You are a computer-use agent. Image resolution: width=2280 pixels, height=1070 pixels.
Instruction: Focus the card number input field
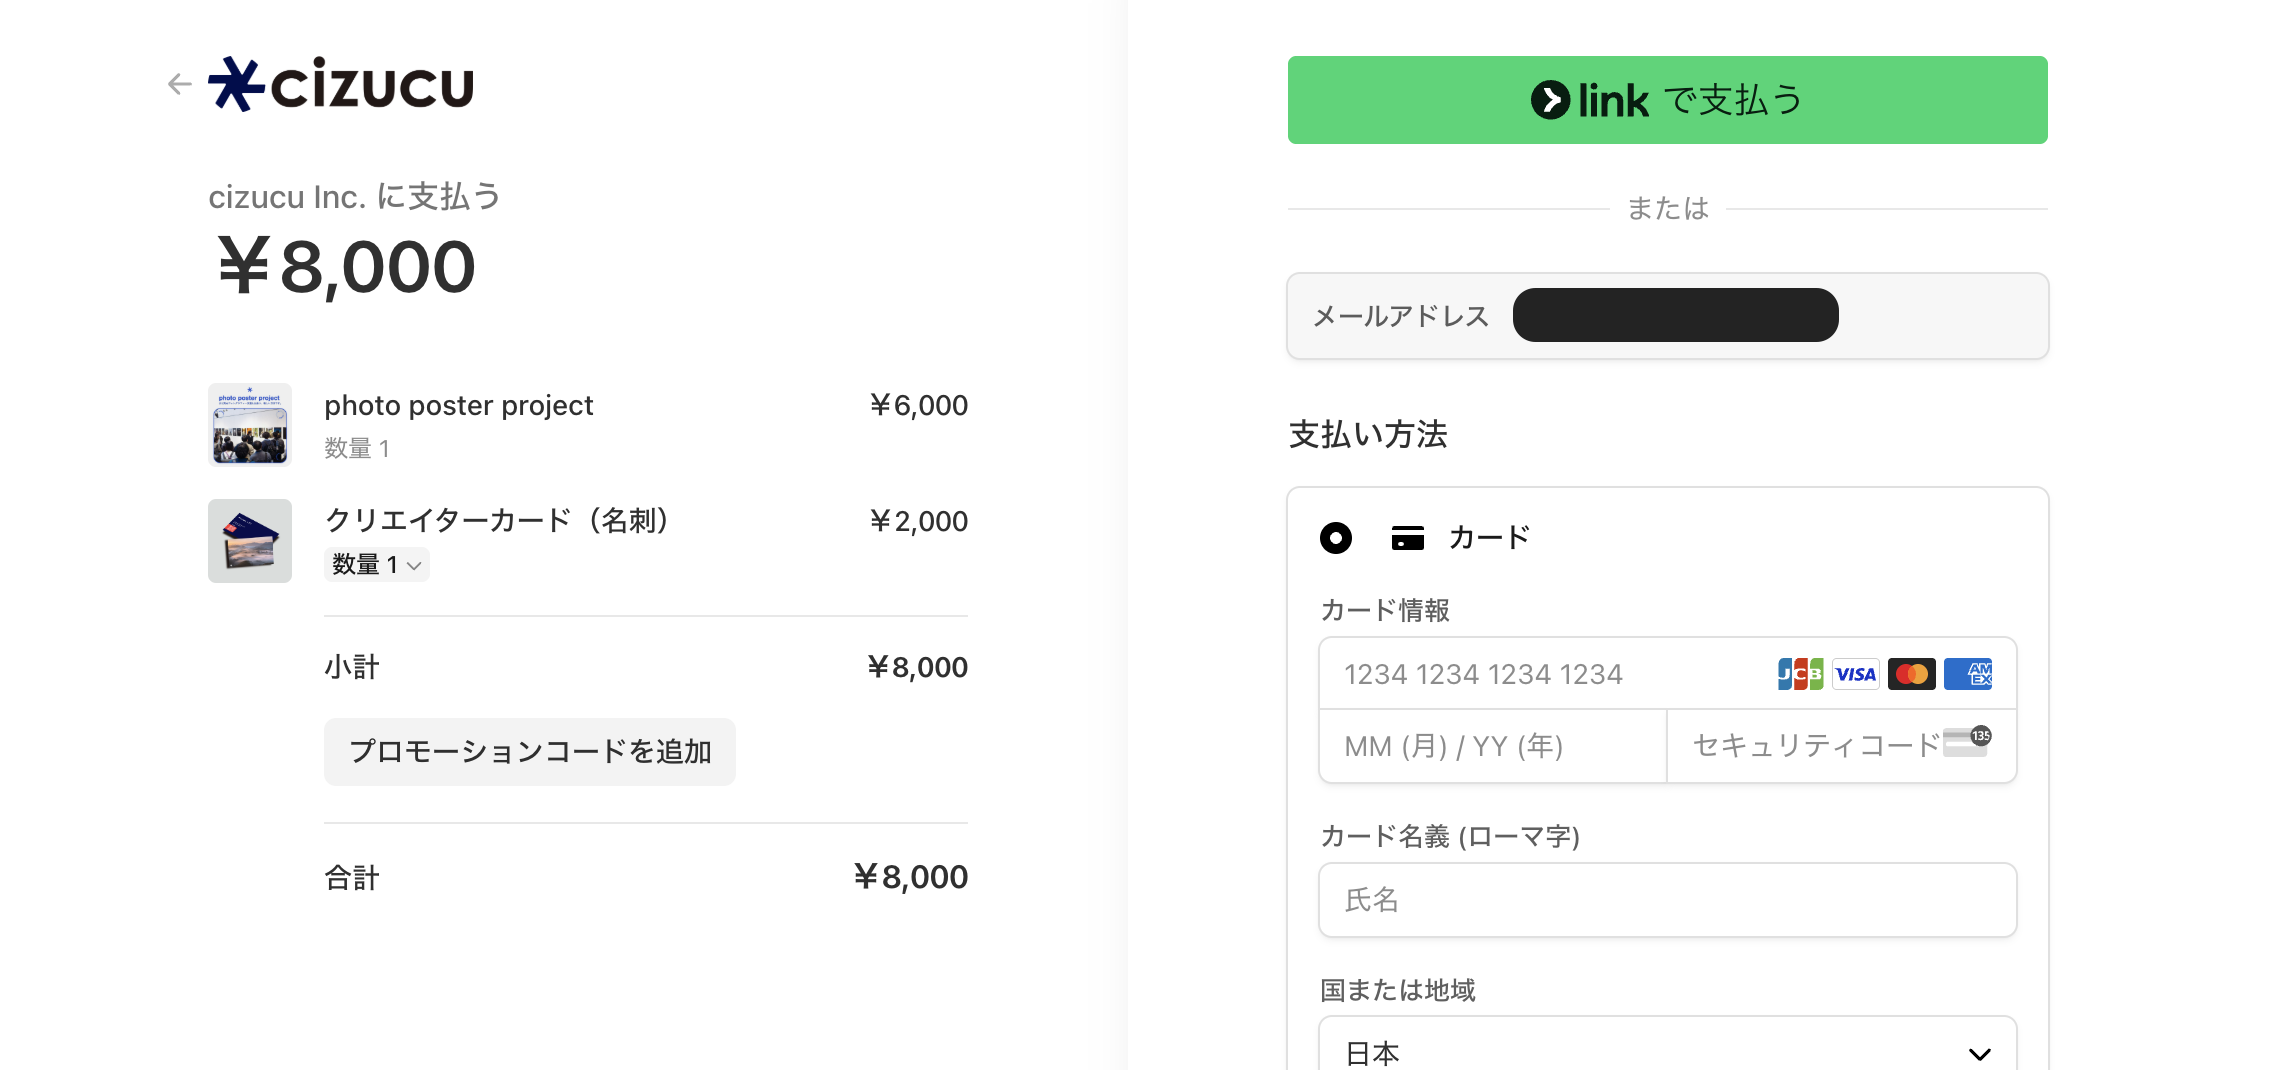tap(1540, 674)
